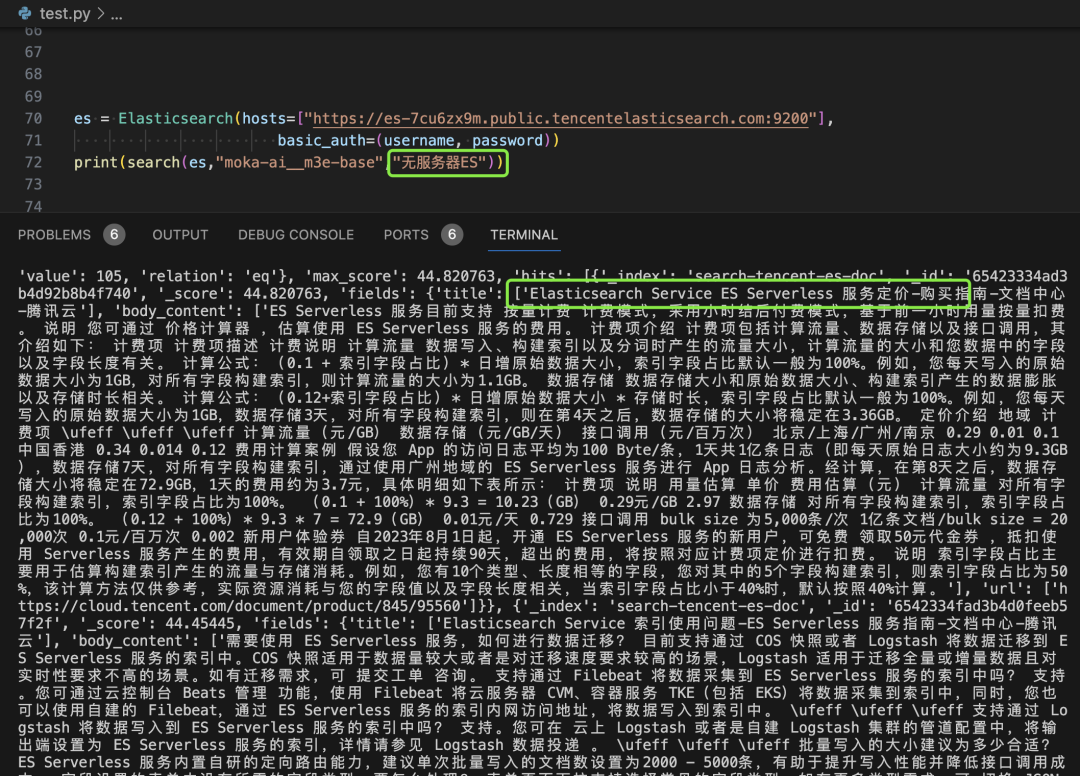1080x776 pixels.
Task: Click 'max_score': 44.820763 in terminal output
Action: pos(399,276)
